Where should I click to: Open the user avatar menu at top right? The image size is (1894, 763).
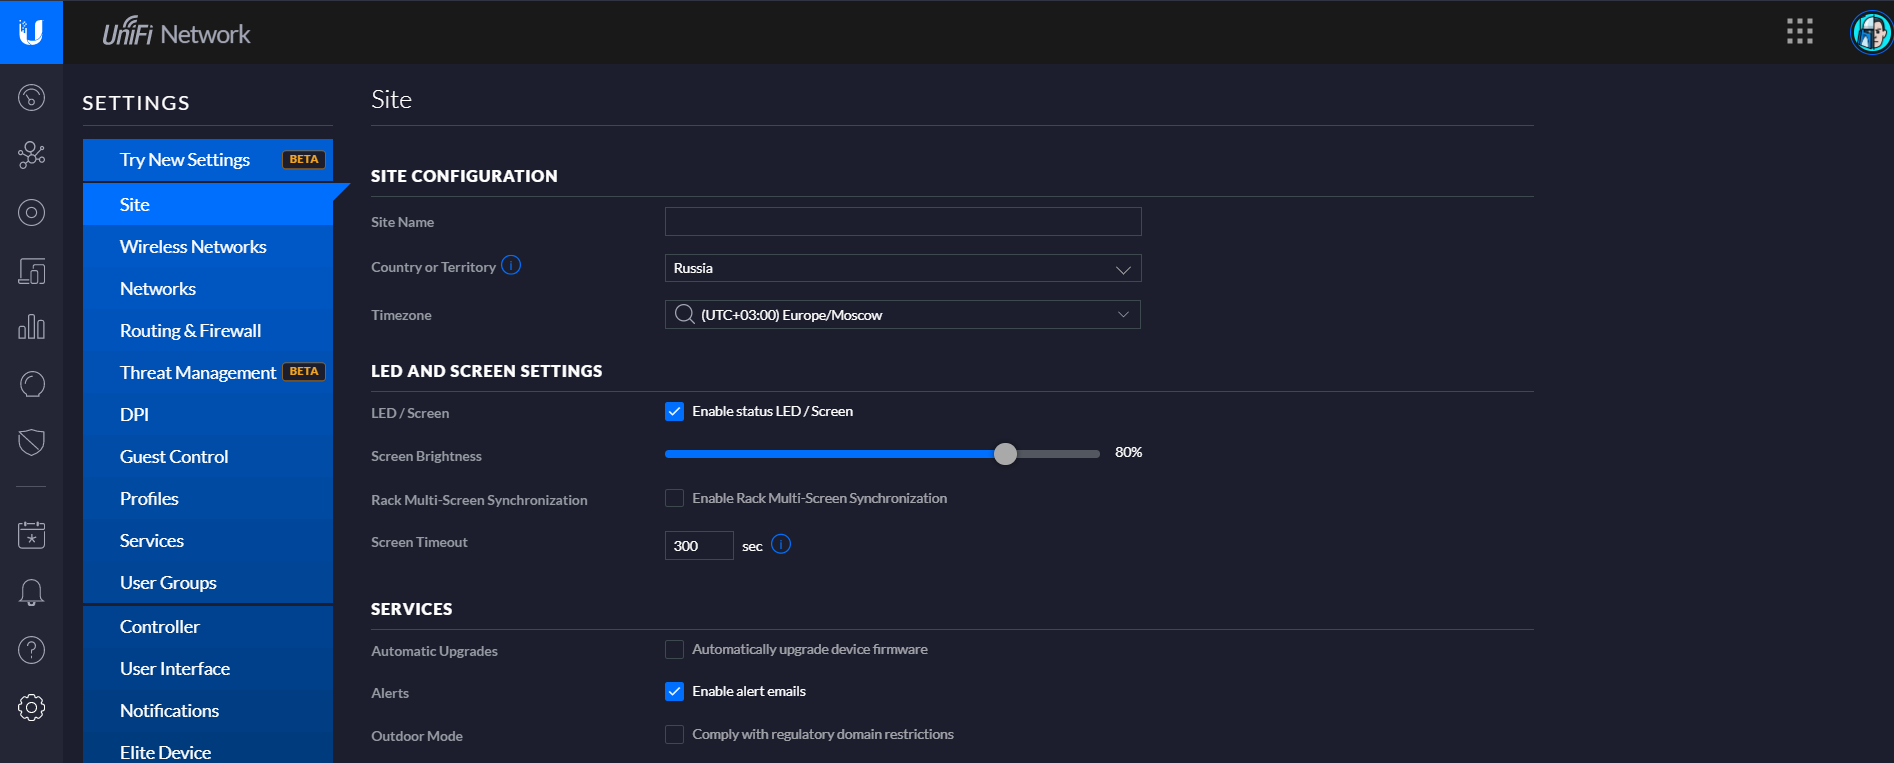1869,32
